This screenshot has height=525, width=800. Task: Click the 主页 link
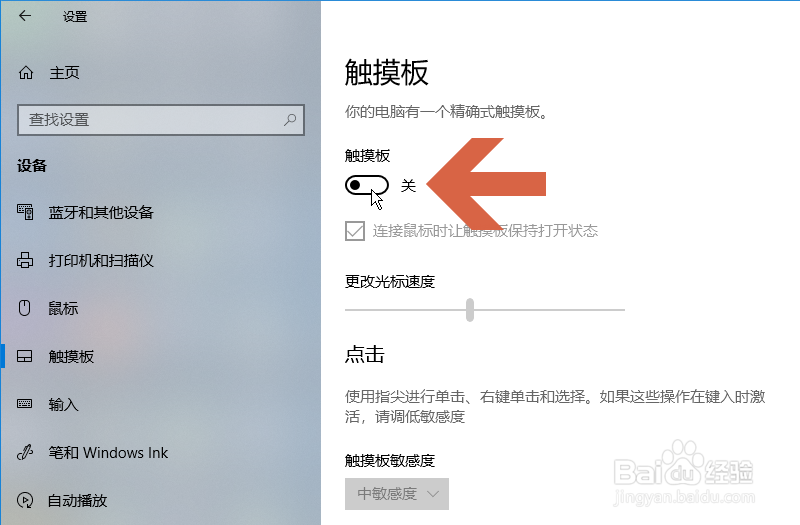coord(64,73)
